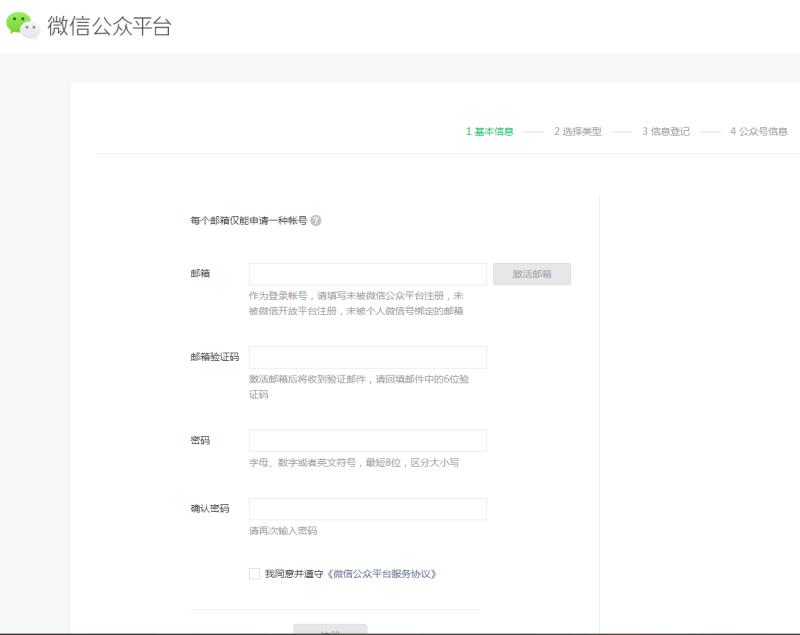This screenshot has height=635, width=800.
Task: Click the 邮箱验证码 verification code field
Action: click(370, 356)
